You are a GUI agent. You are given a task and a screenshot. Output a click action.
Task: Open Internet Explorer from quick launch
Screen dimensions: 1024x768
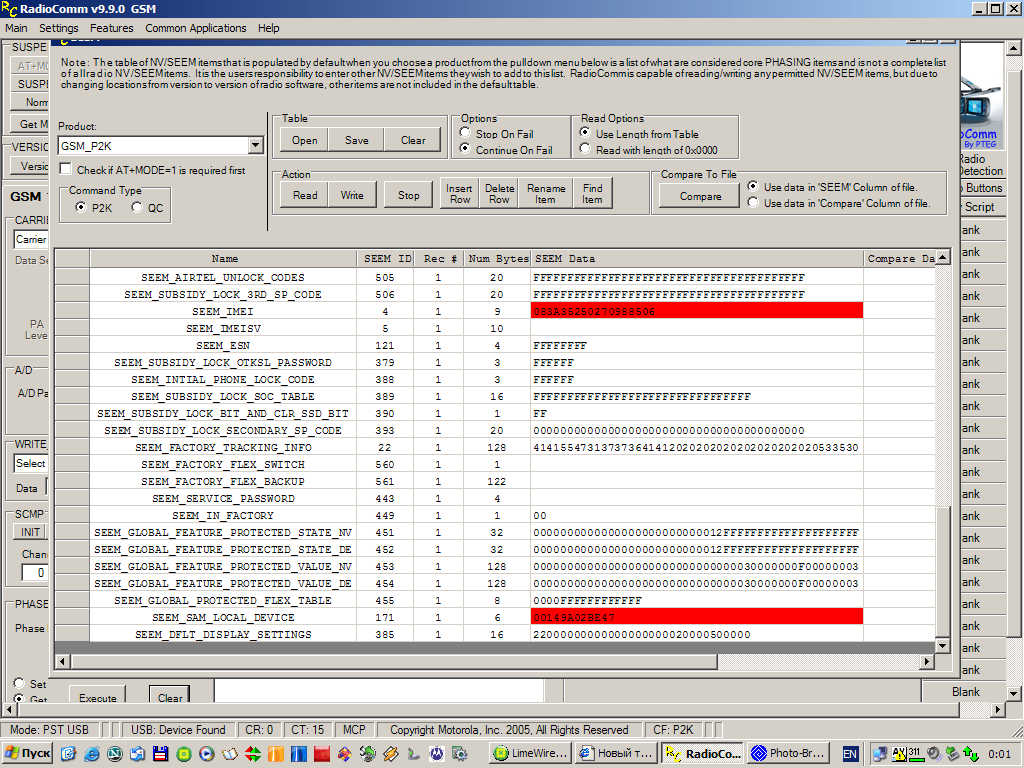(92, 754)
